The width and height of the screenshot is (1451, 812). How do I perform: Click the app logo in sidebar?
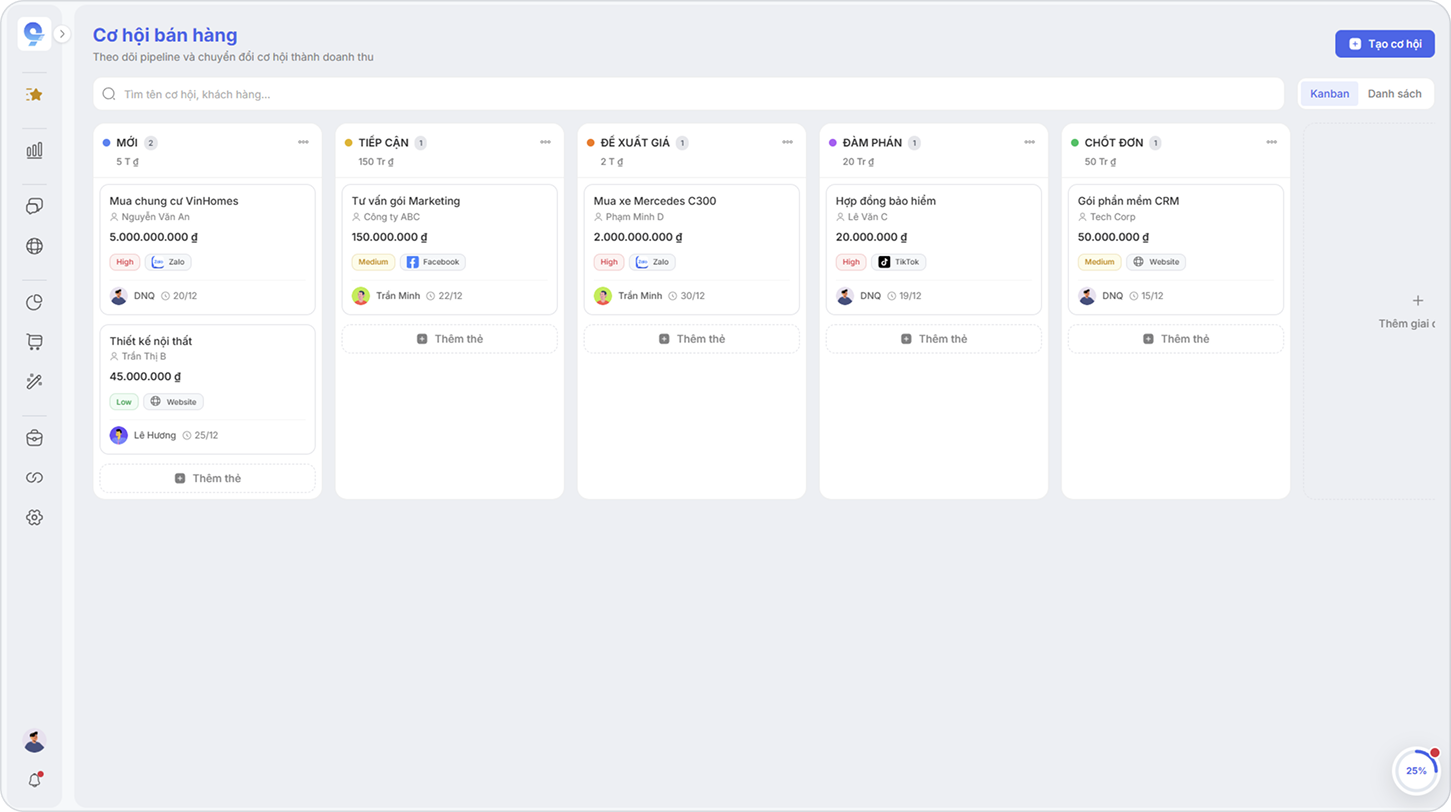click(34, 34)
